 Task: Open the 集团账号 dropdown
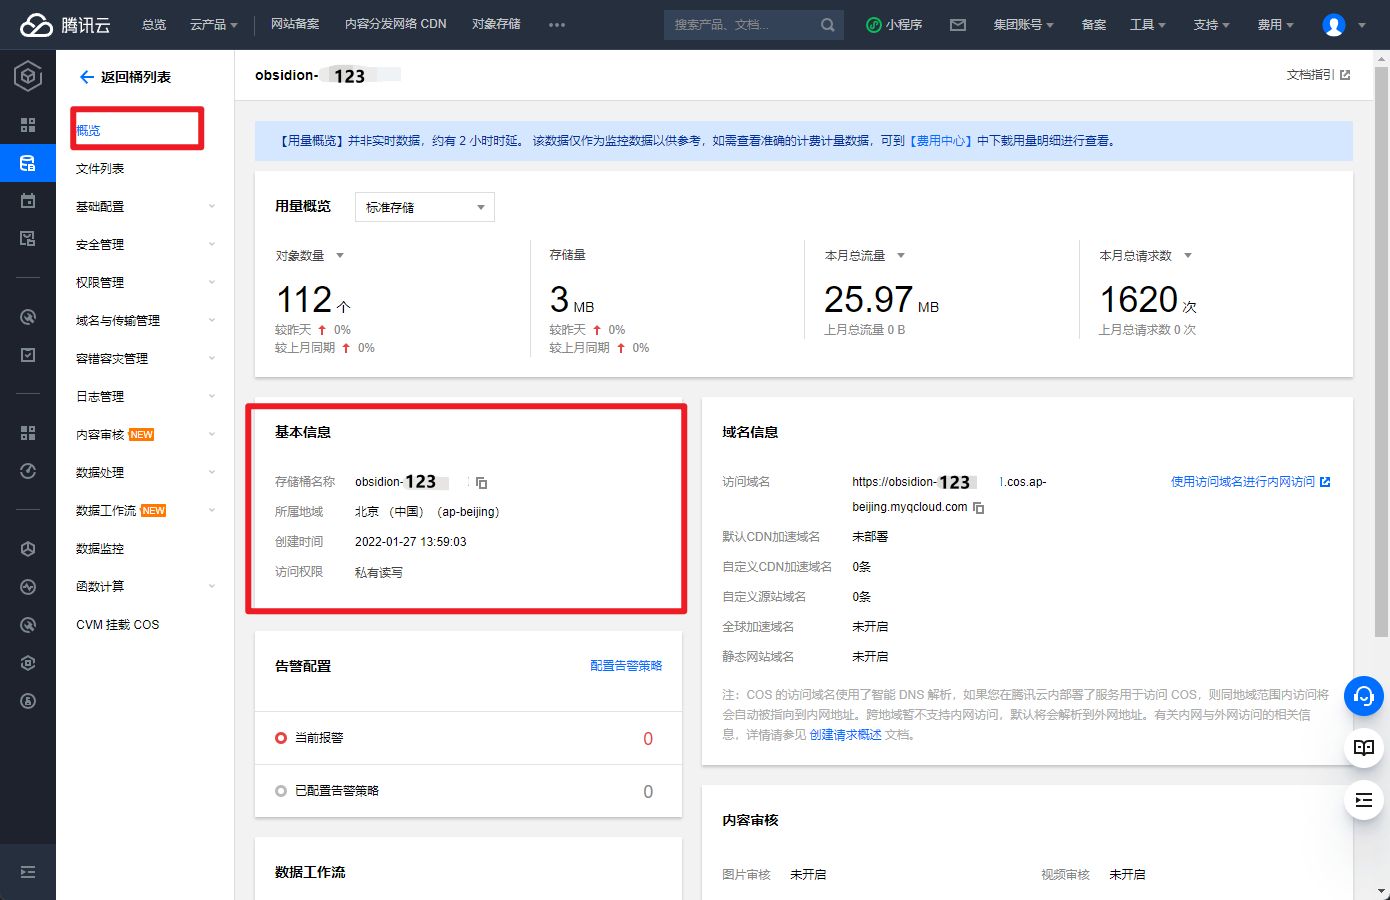[x=1023, y=25]
